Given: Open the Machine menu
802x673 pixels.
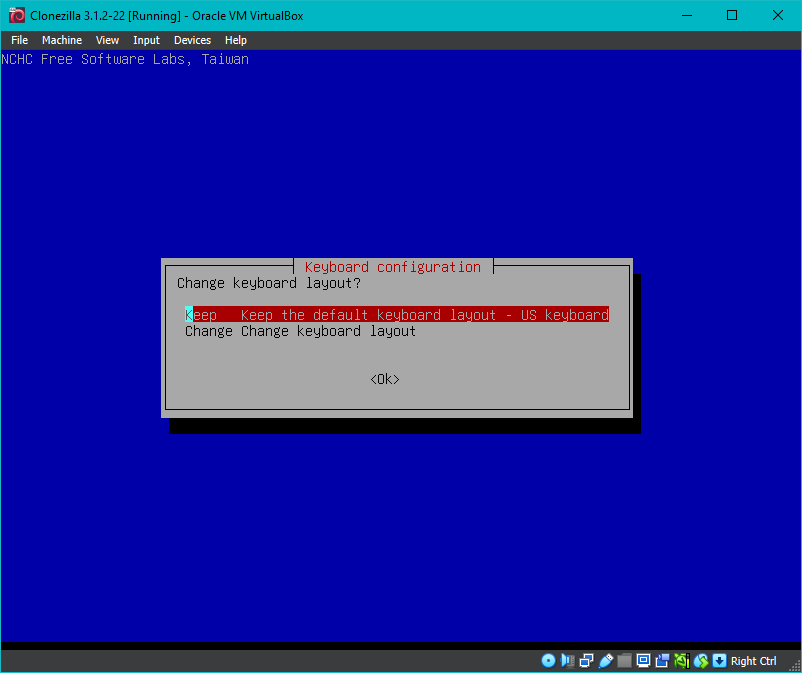Looking at the screenshot, I should pyautogui.click(x=62, y=40).
